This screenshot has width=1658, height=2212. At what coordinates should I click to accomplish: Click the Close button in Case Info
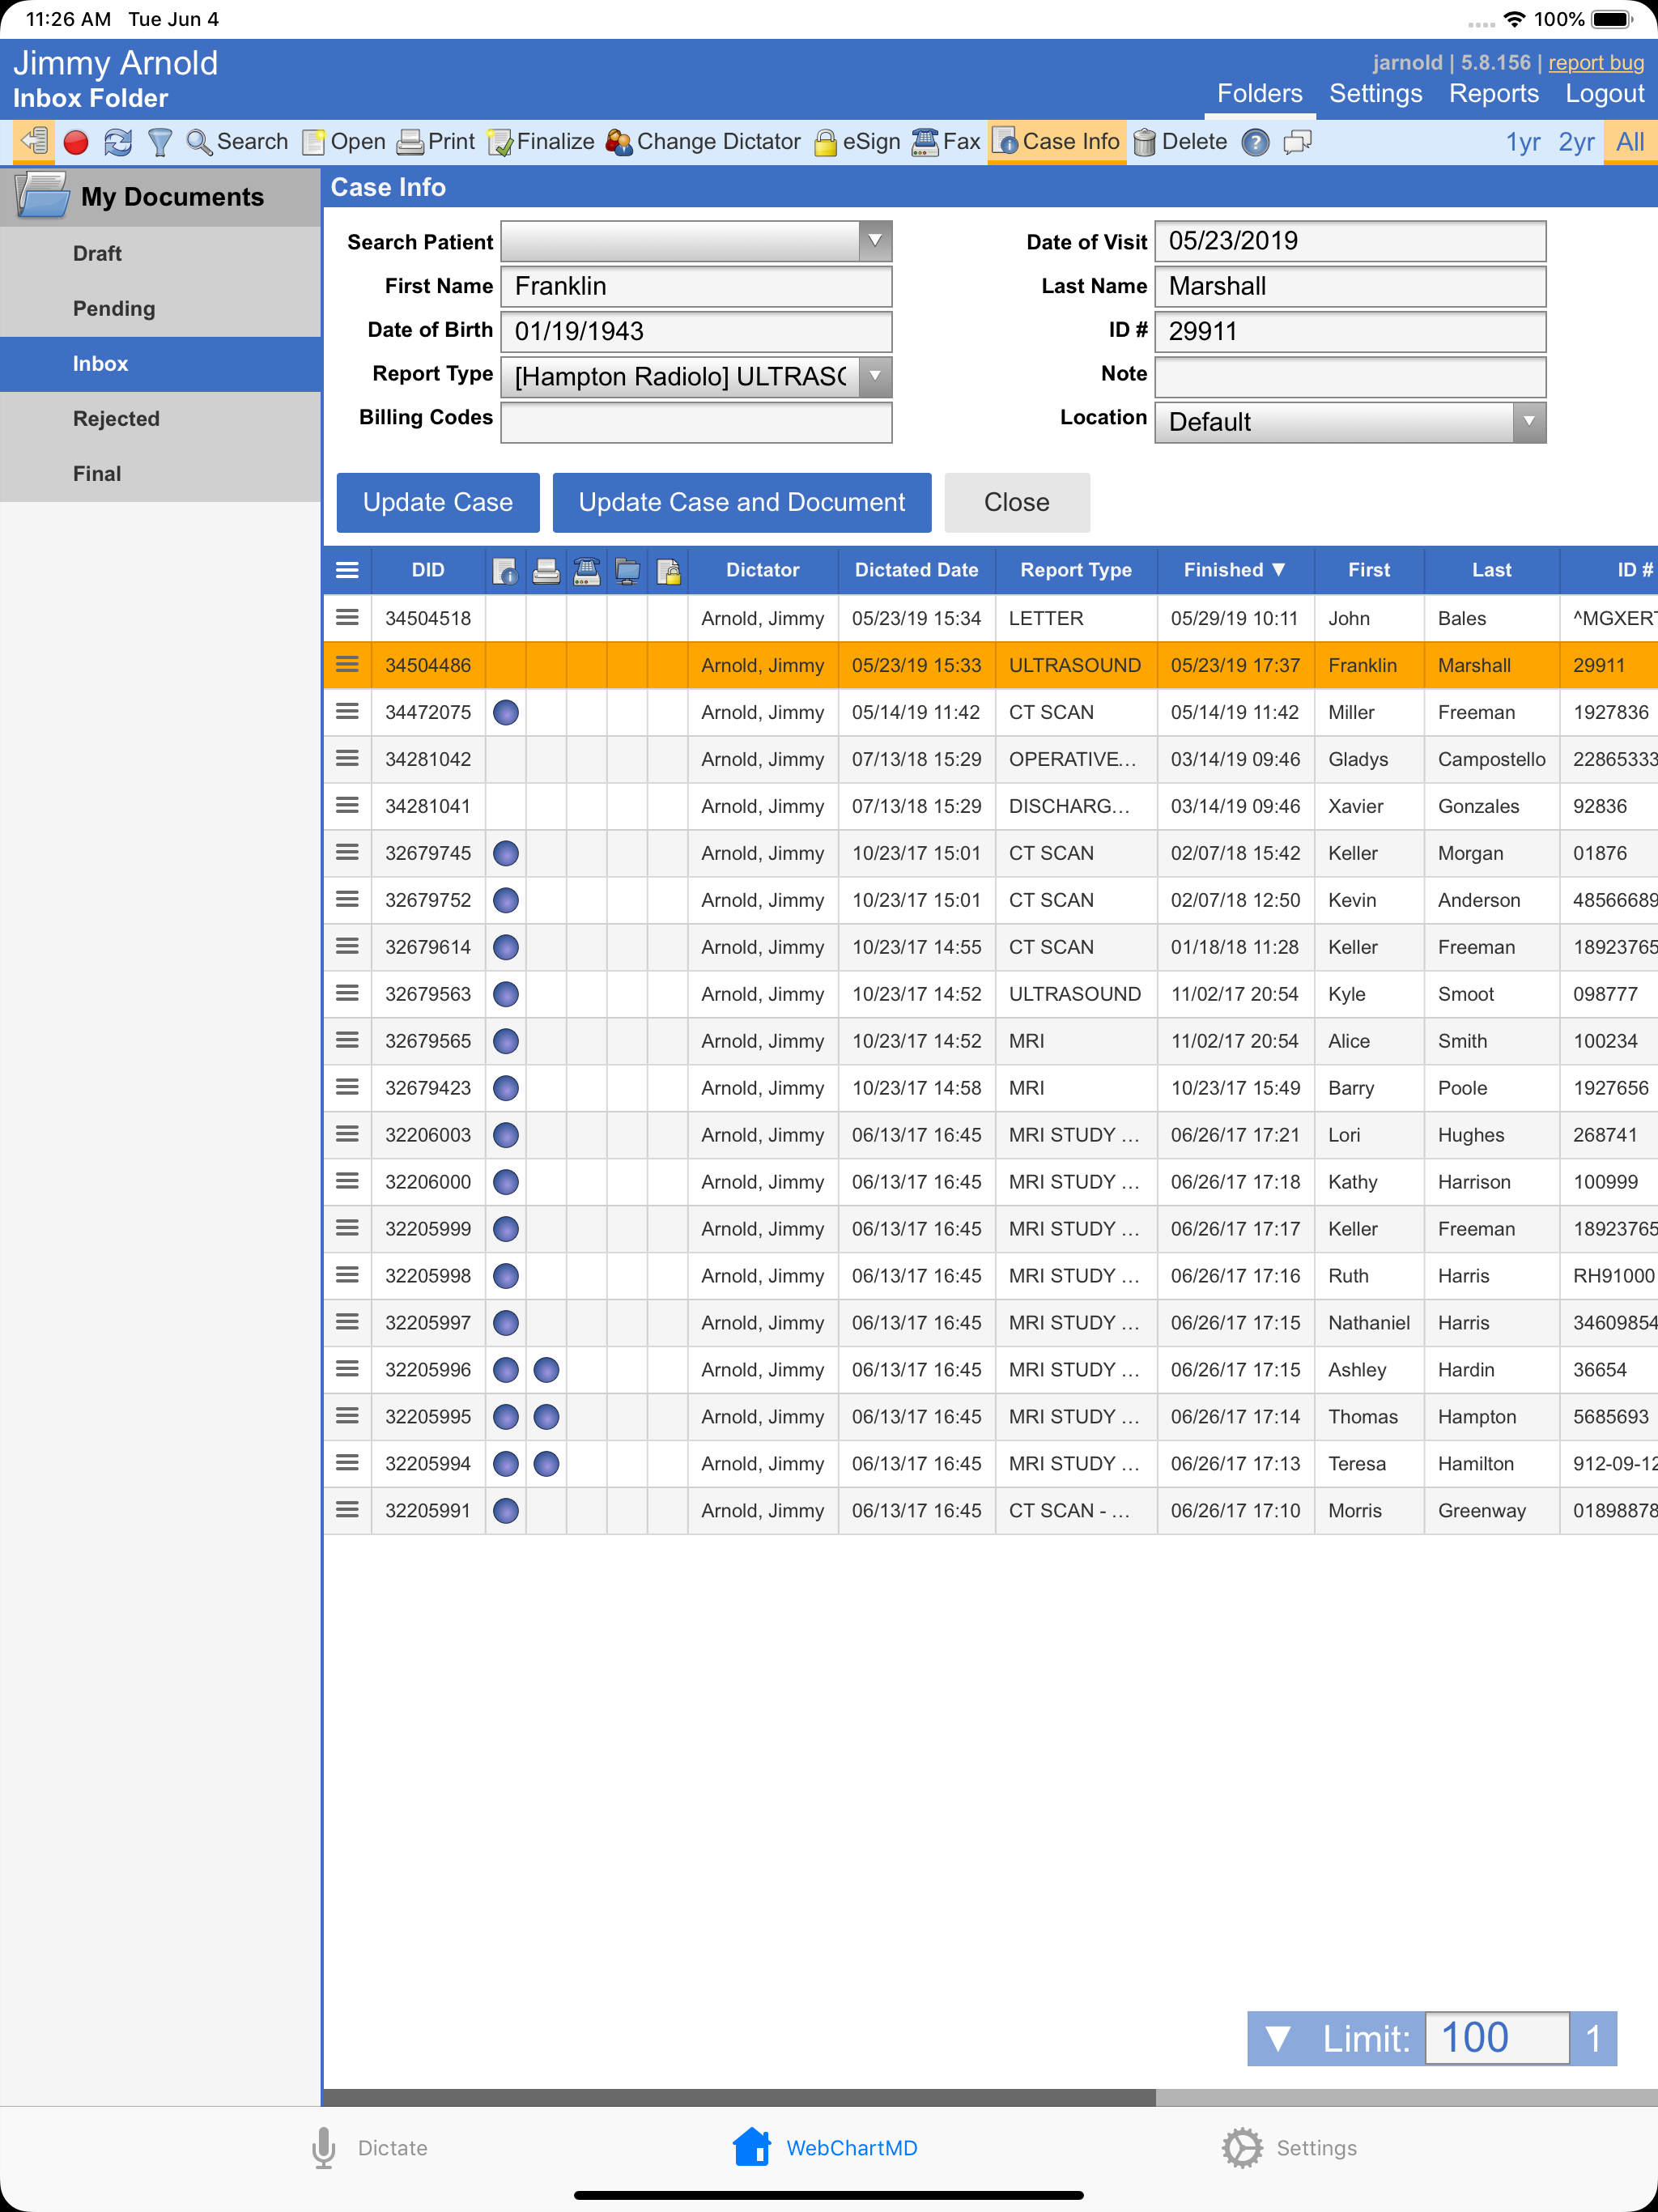[1017, 502]
